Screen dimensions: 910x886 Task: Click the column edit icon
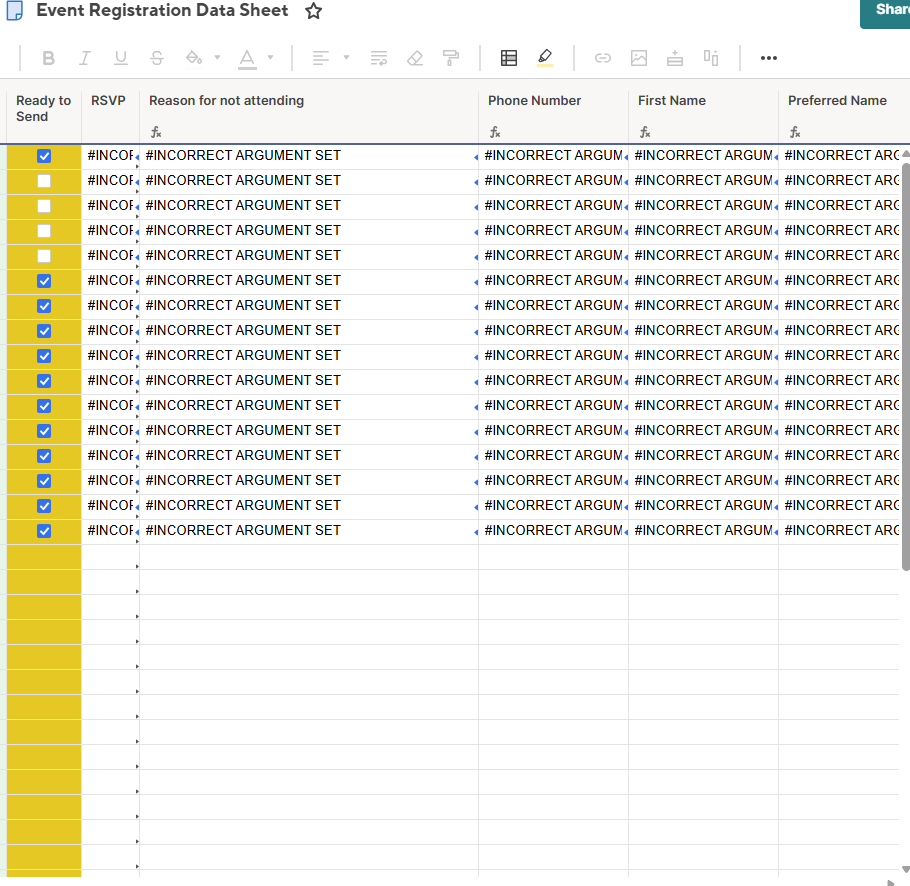click(x=711, y=58)
